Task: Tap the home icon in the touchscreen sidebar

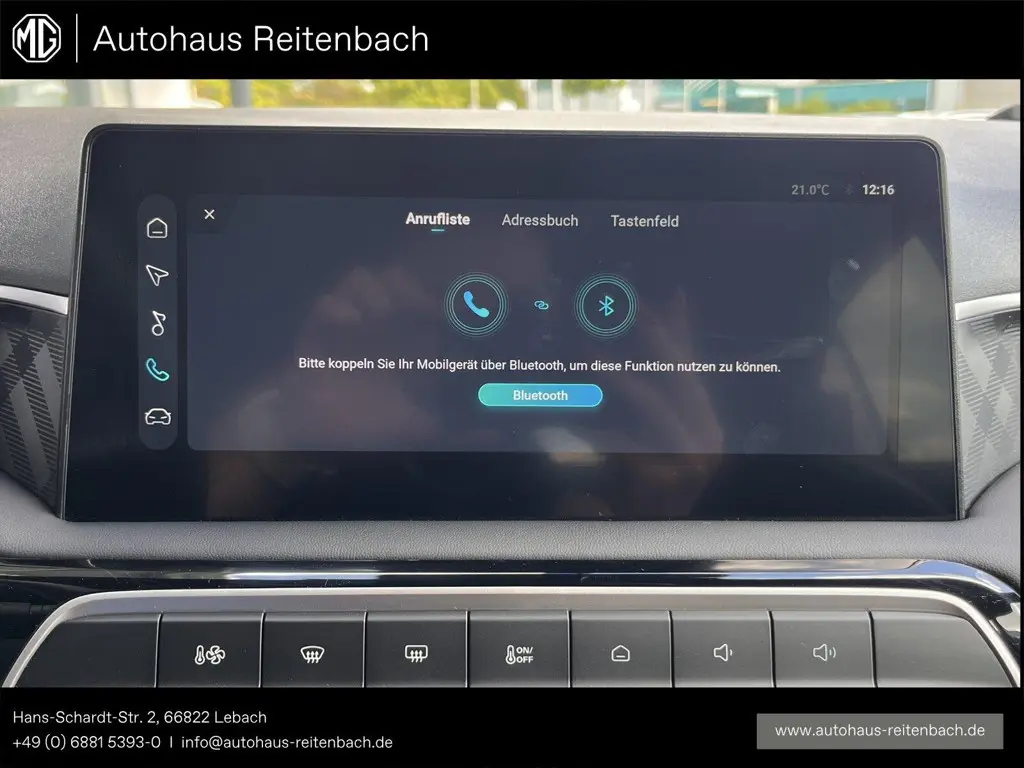Action: pyautogui.click(x=157, y=228)
